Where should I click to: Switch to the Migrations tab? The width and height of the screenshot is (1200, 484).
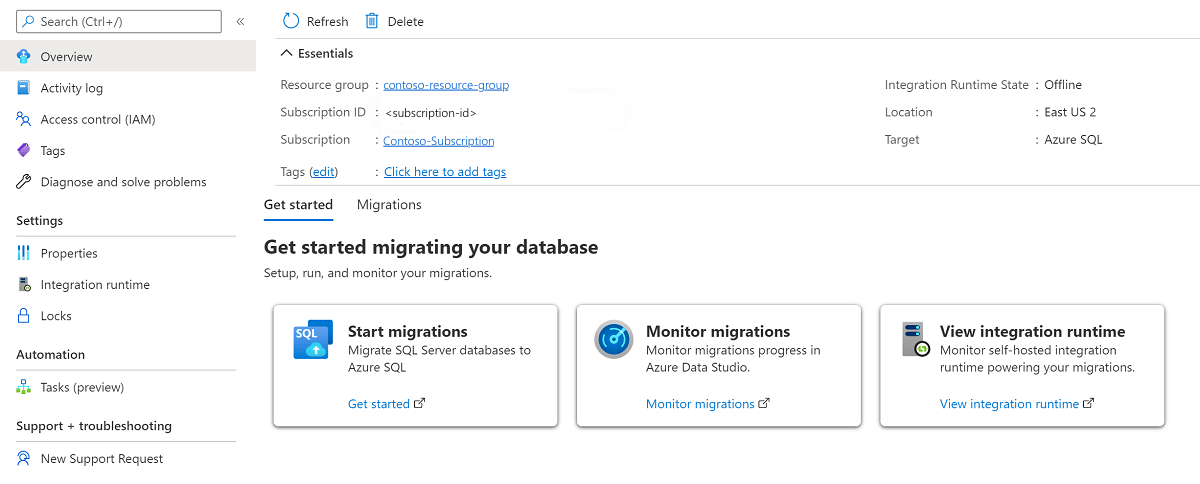pos(389,205)
